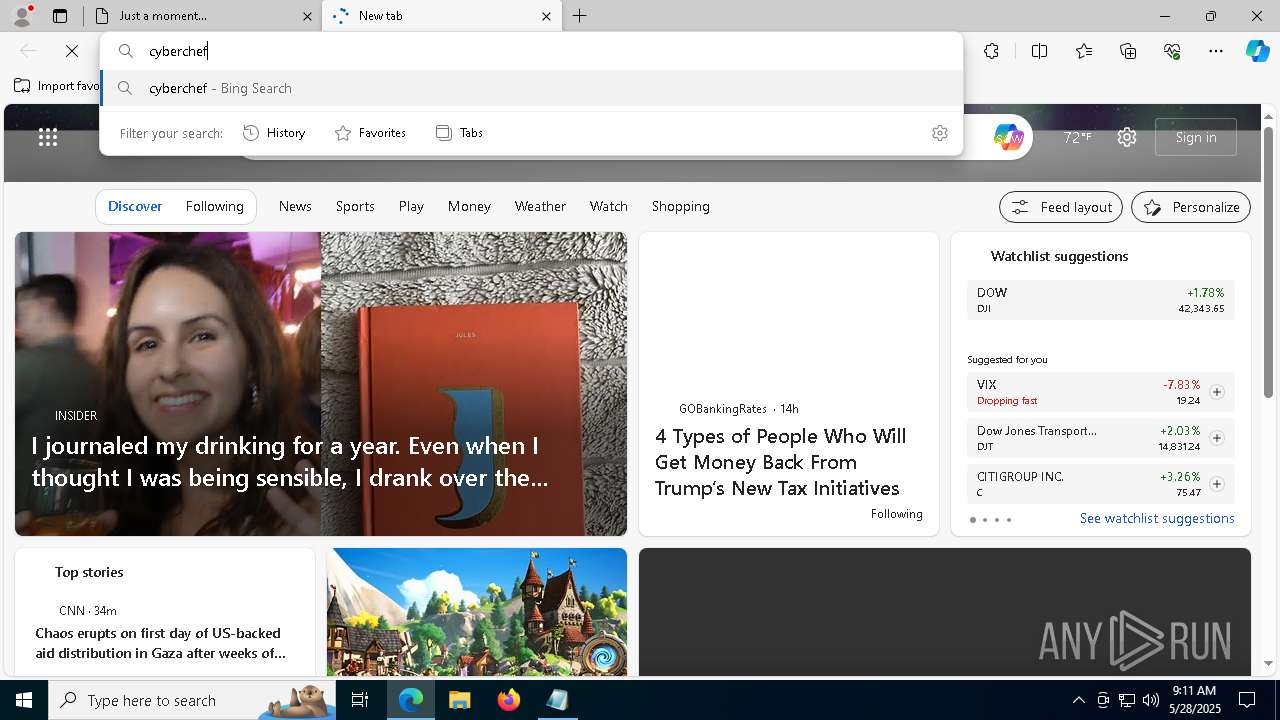Open Browser essentials heart icon
1280x720 pixels.
point(1173,51)
